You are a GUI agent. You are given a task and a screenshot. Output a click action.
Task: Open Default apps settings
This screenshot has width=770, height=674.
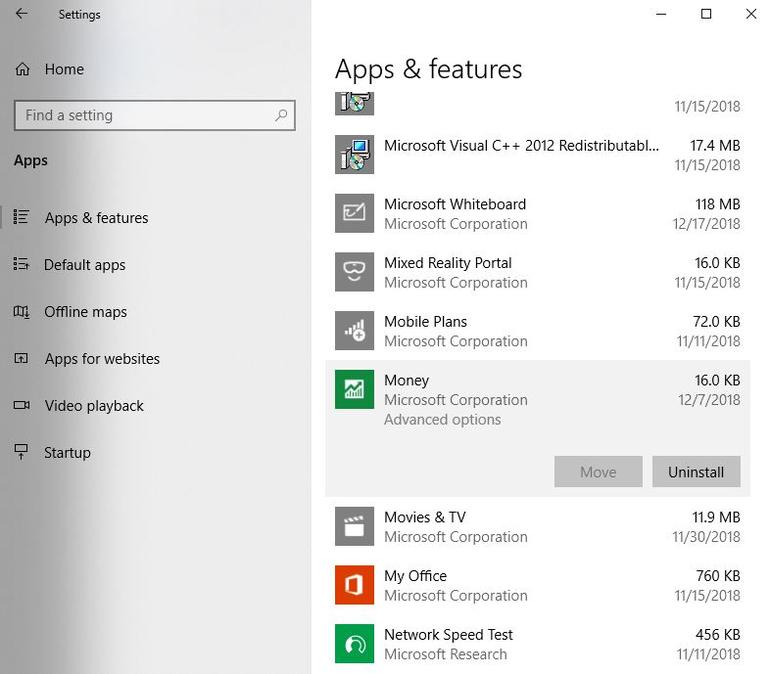tap(84, 265)
